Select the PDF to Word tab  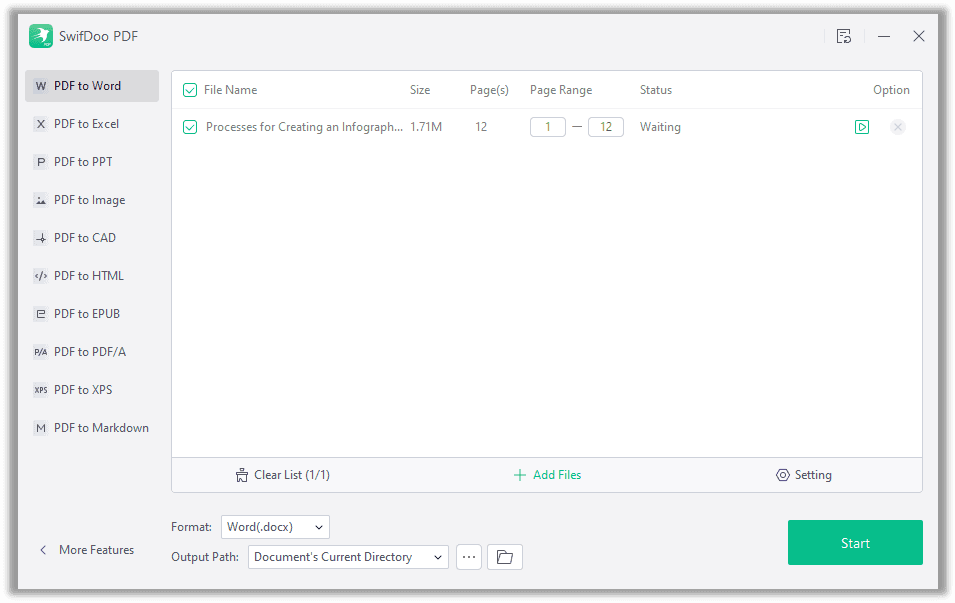(92, 86)
